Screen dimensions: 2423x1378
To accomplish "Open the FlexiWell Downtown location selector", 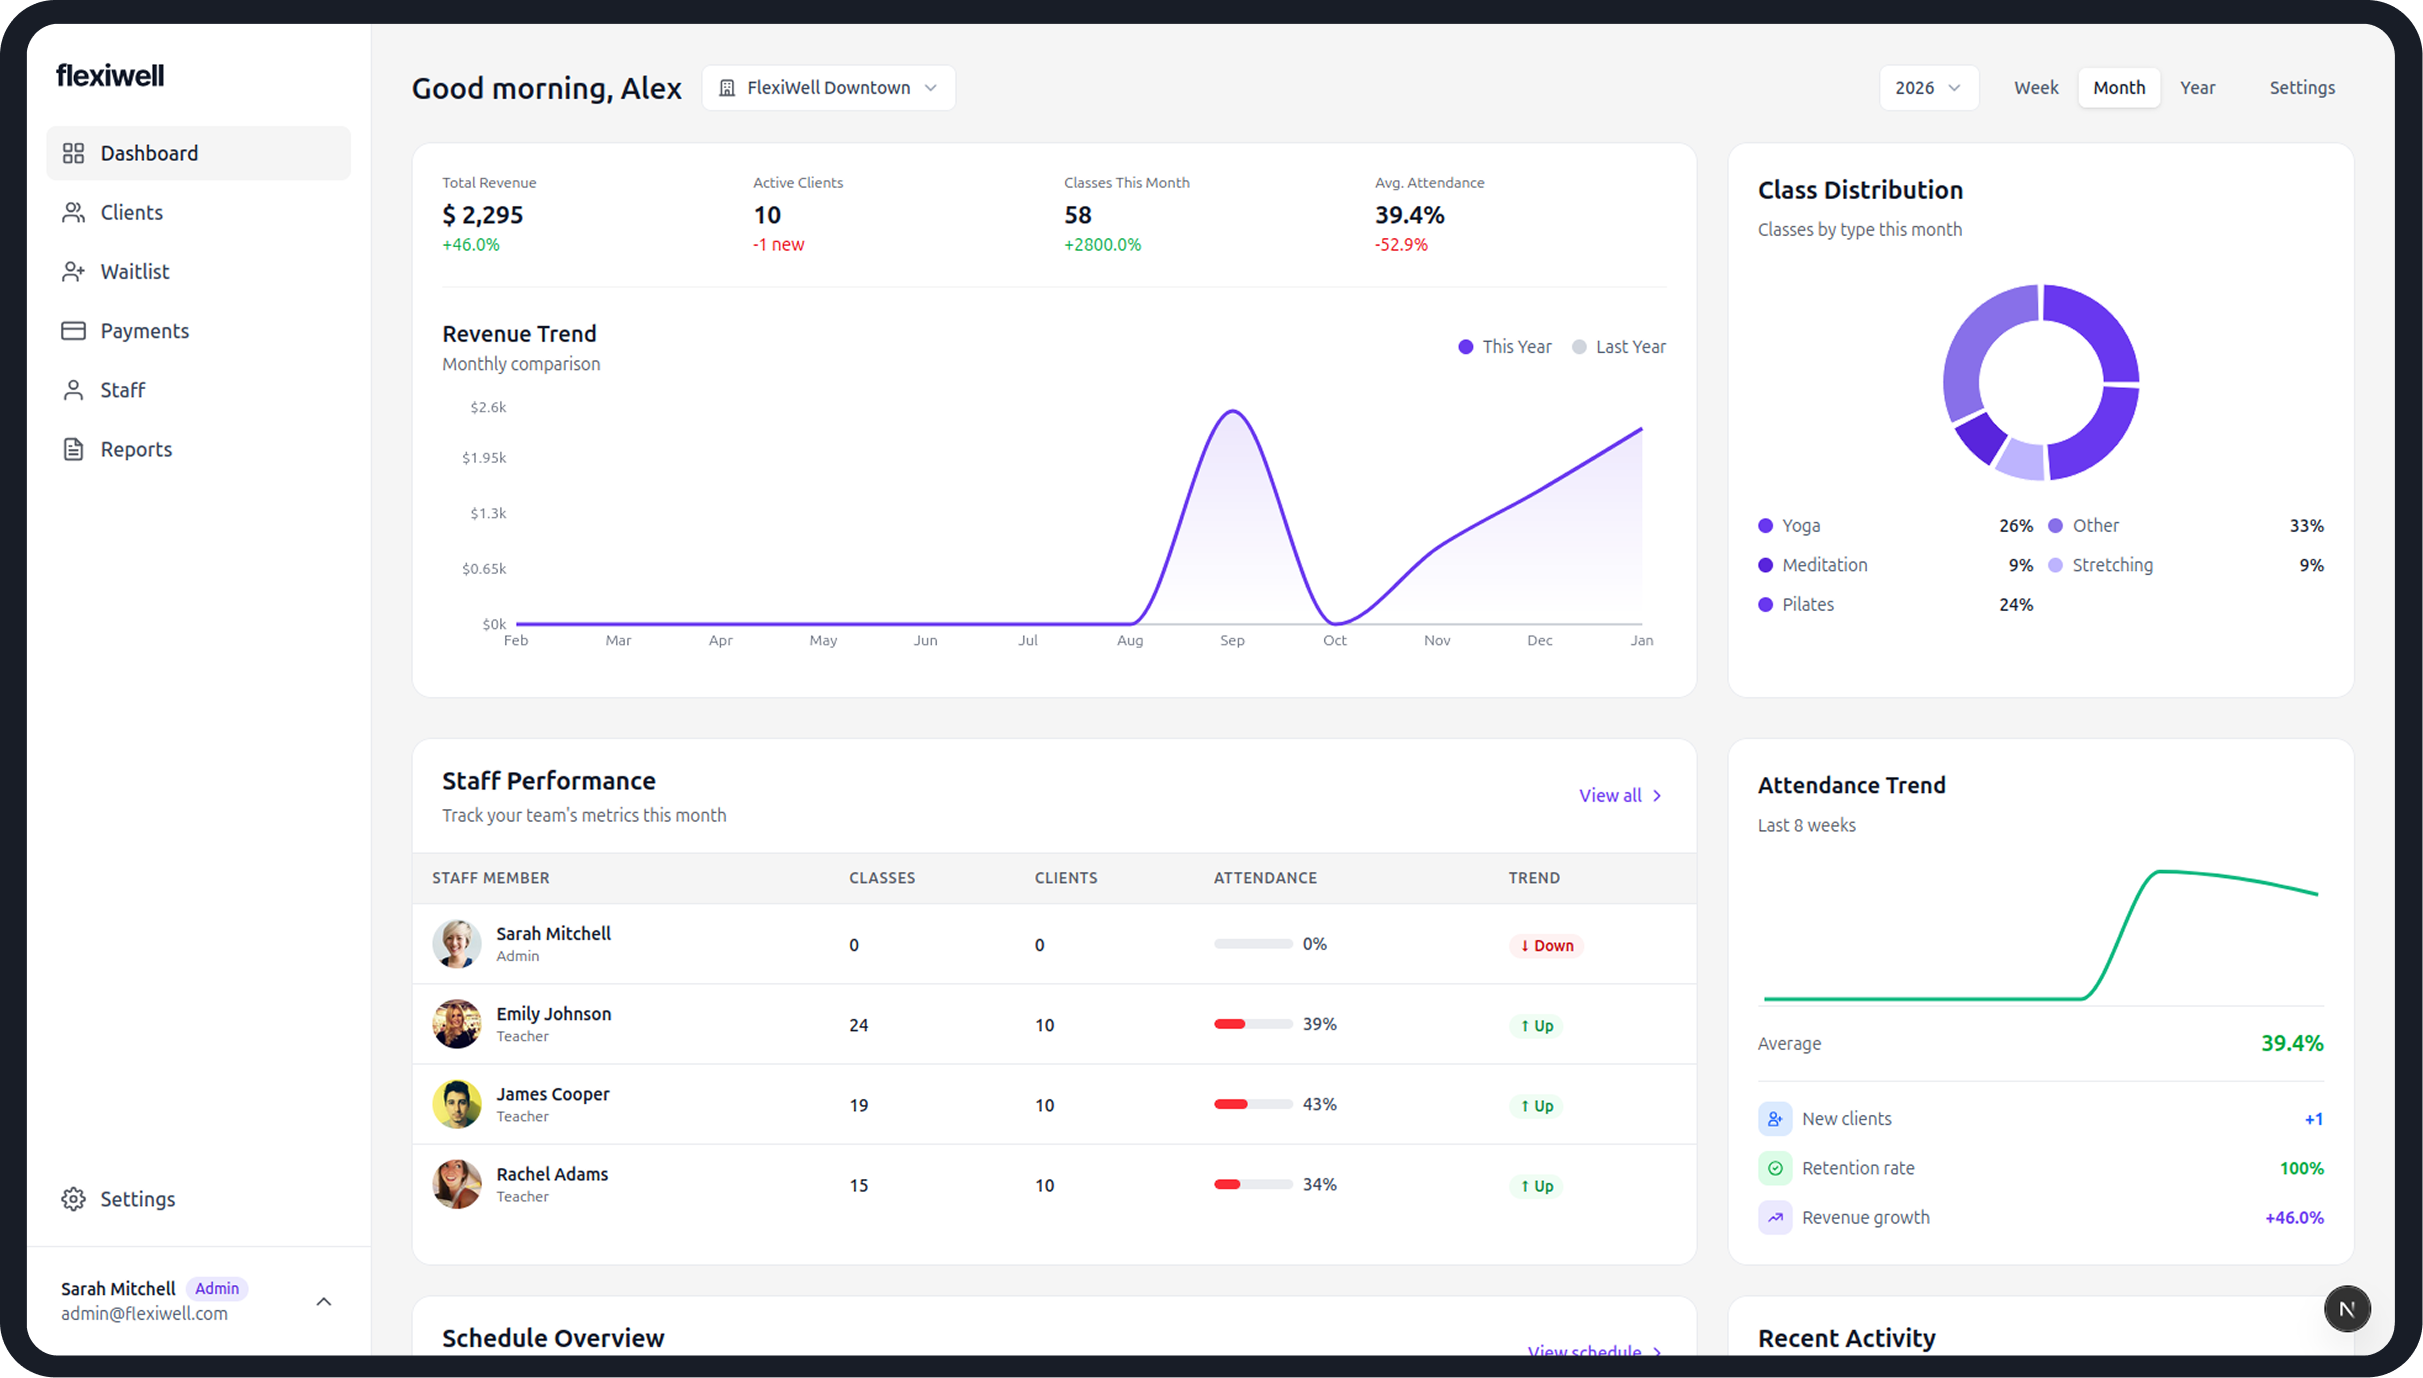I will point(828,87).
